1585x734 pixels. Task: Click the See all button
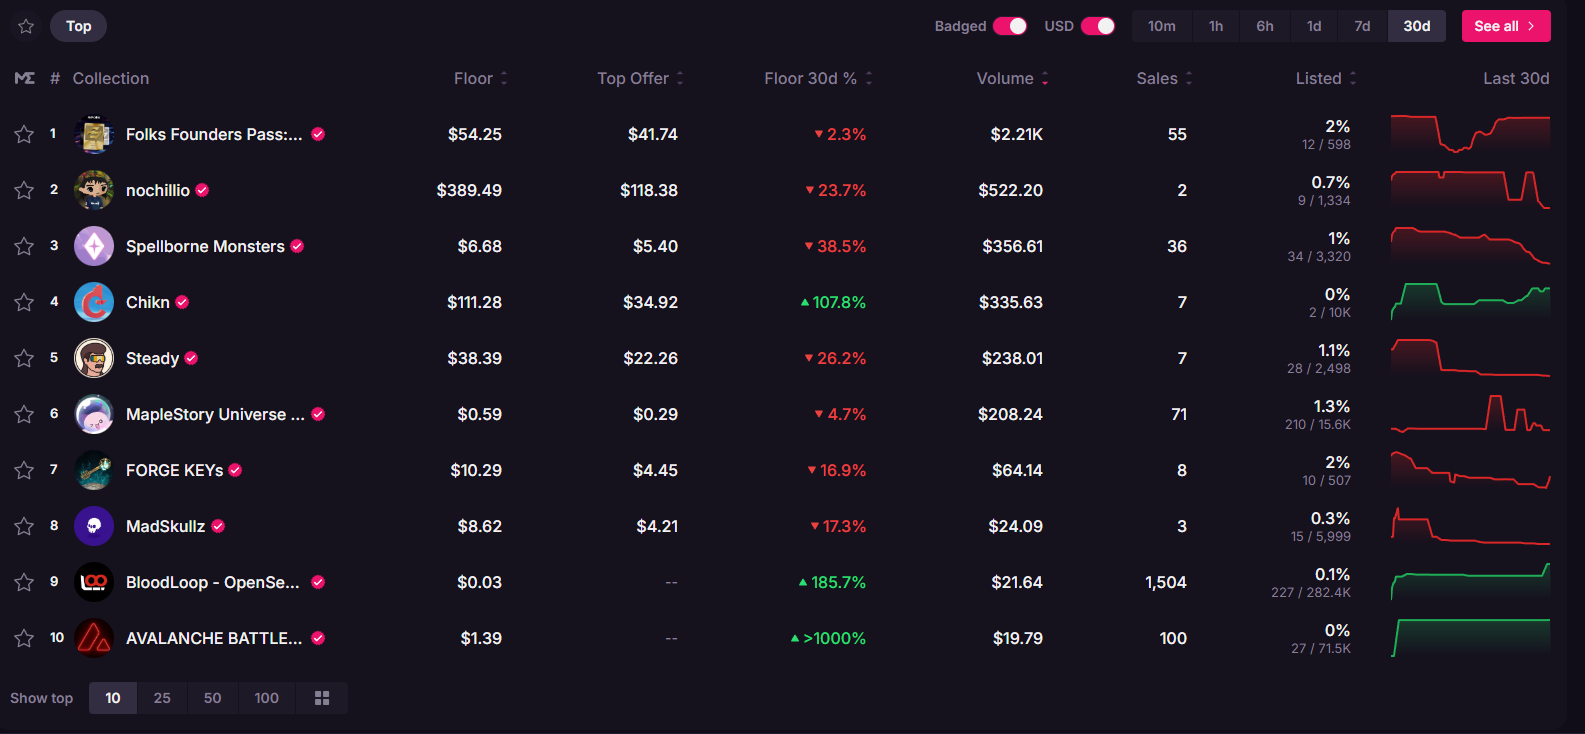pos(1505,26)
